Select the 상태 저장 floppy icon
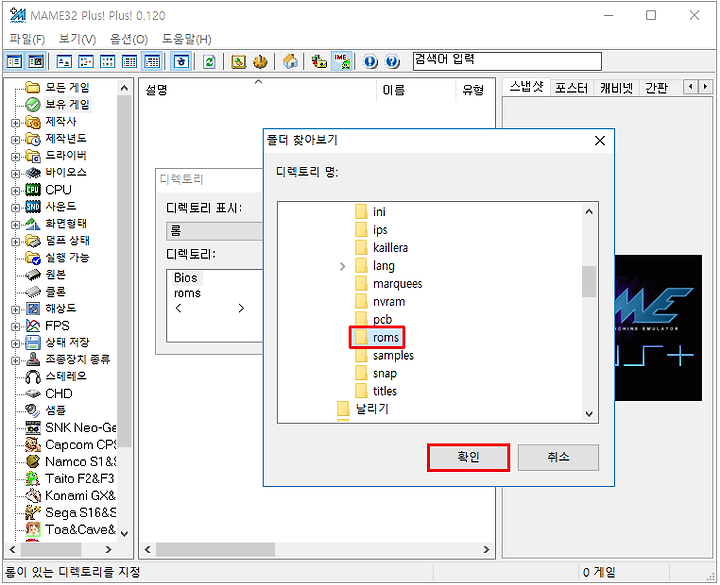 (33, 343)
